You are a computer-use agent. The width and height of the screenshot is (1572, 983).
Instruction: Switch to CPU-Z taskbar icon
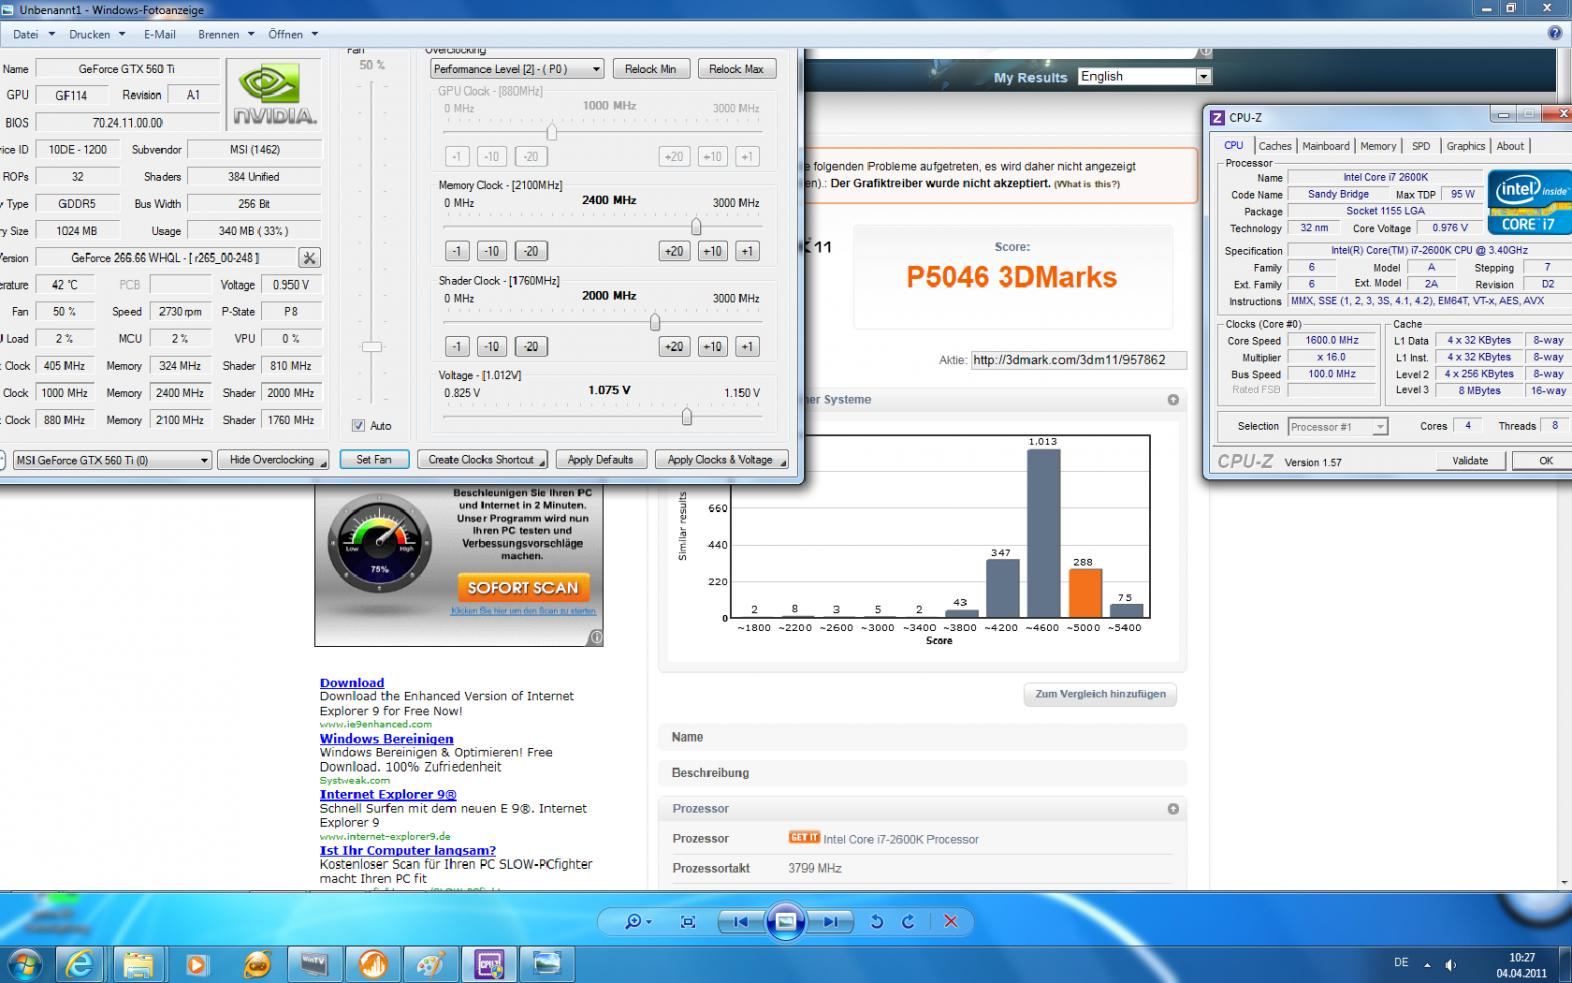click(x=489, y=964)
